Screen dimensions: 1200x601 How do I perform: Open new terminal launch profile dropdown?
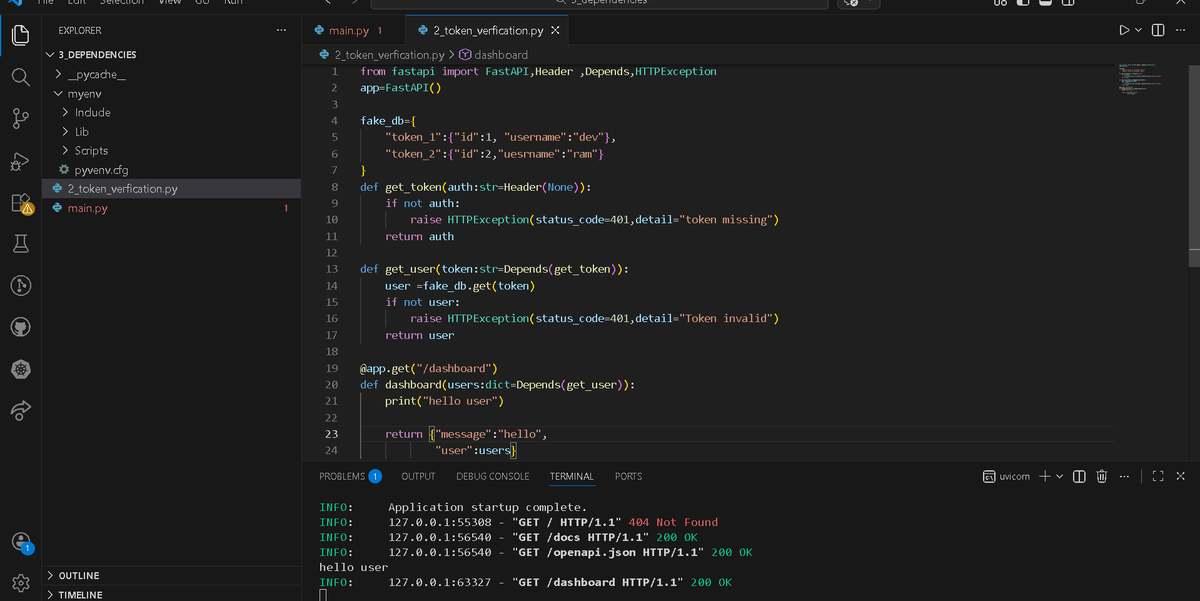[x=1060, y=476]
